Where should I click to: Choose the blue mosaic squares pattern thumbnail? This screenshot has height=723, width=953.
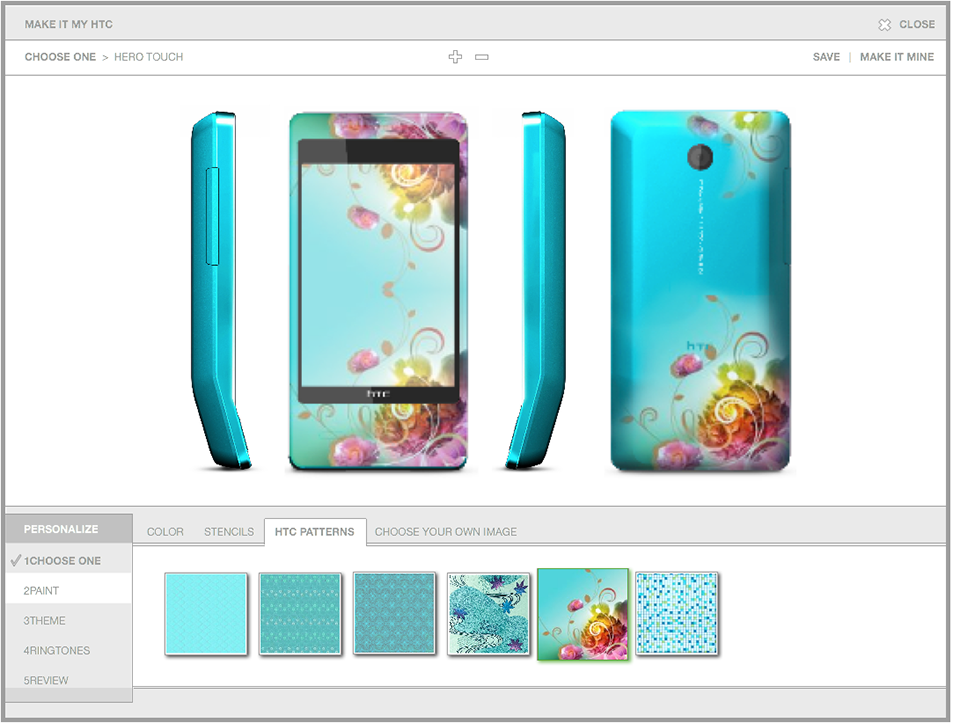[677, 614]
